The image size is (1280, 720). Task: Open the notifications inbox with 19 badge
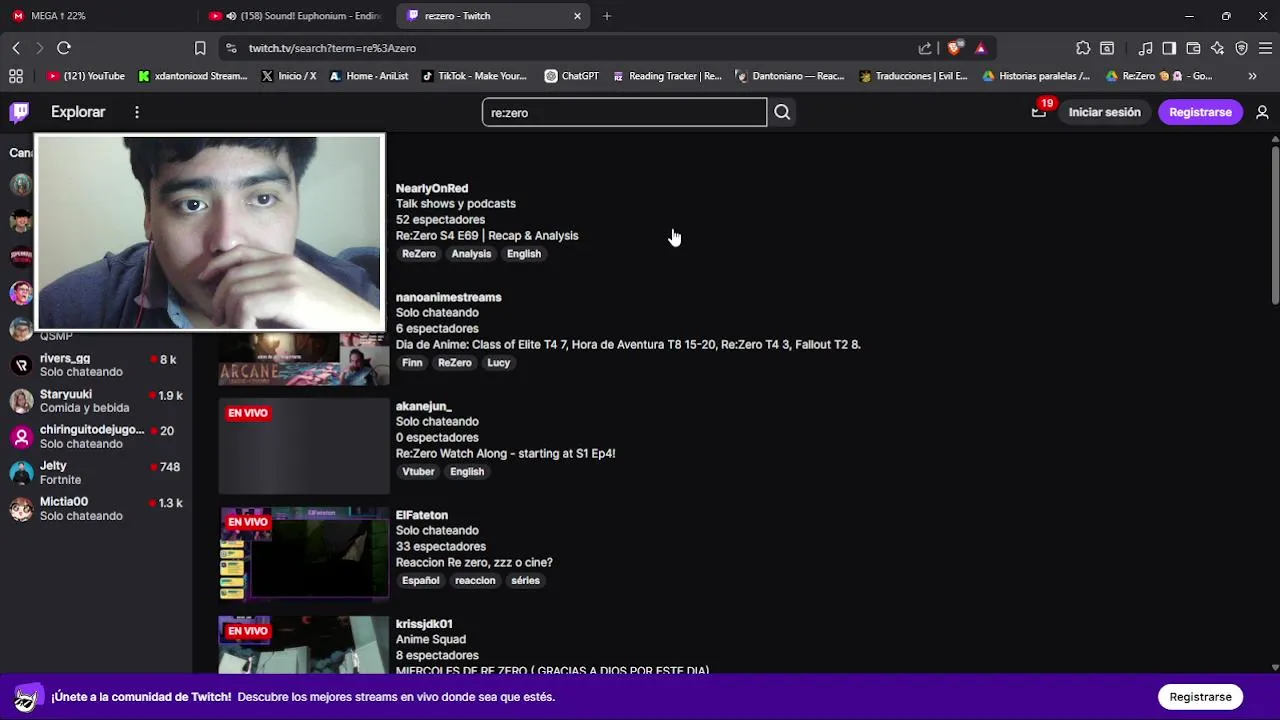coord(1039,112)
